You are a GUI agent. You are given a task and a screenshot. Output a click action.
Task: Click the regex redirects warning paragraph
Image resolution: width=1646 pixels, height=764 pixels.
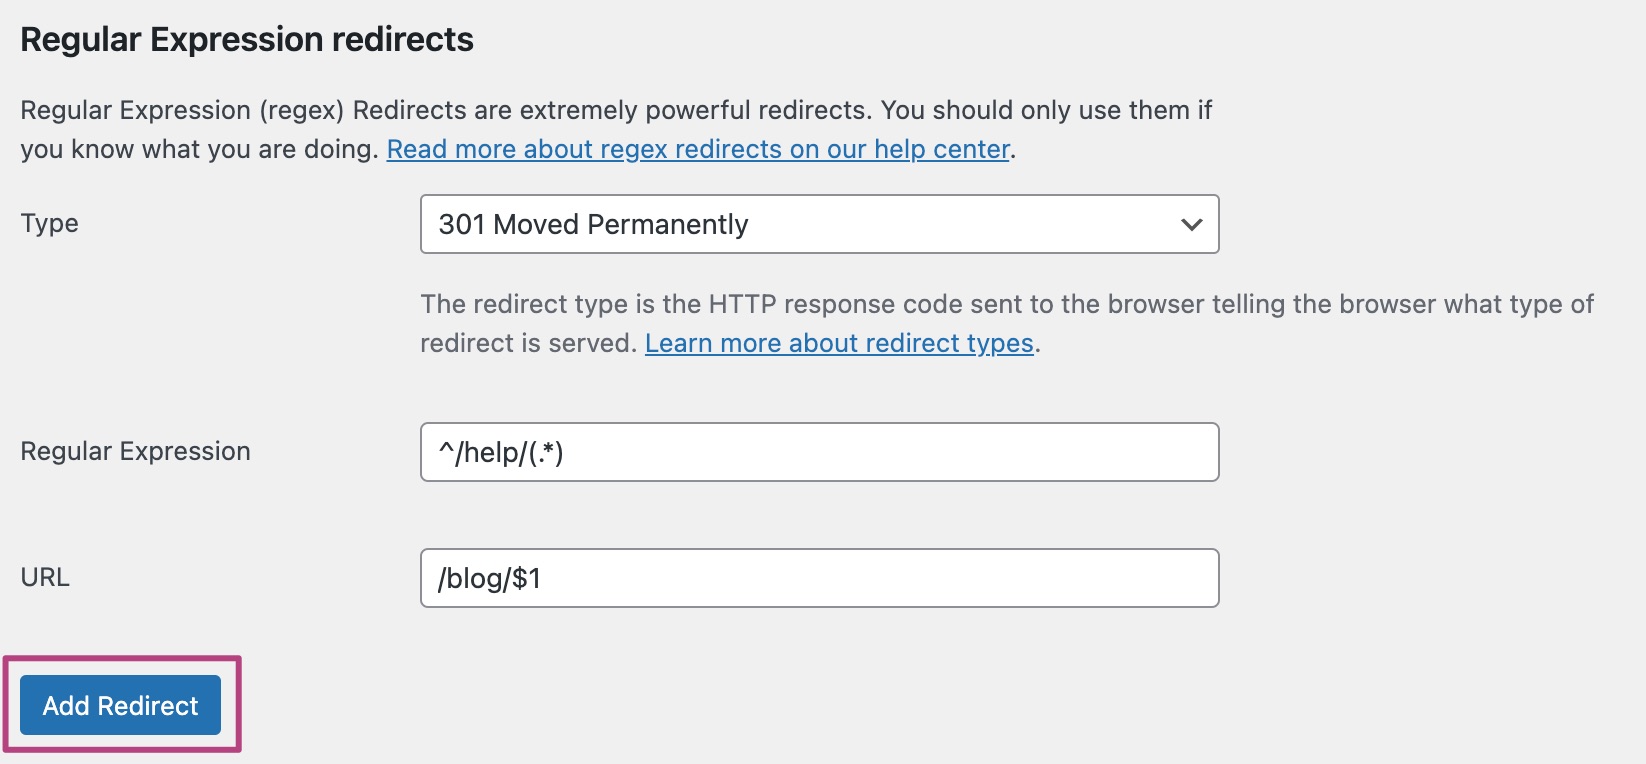click(x=616, y=129)
